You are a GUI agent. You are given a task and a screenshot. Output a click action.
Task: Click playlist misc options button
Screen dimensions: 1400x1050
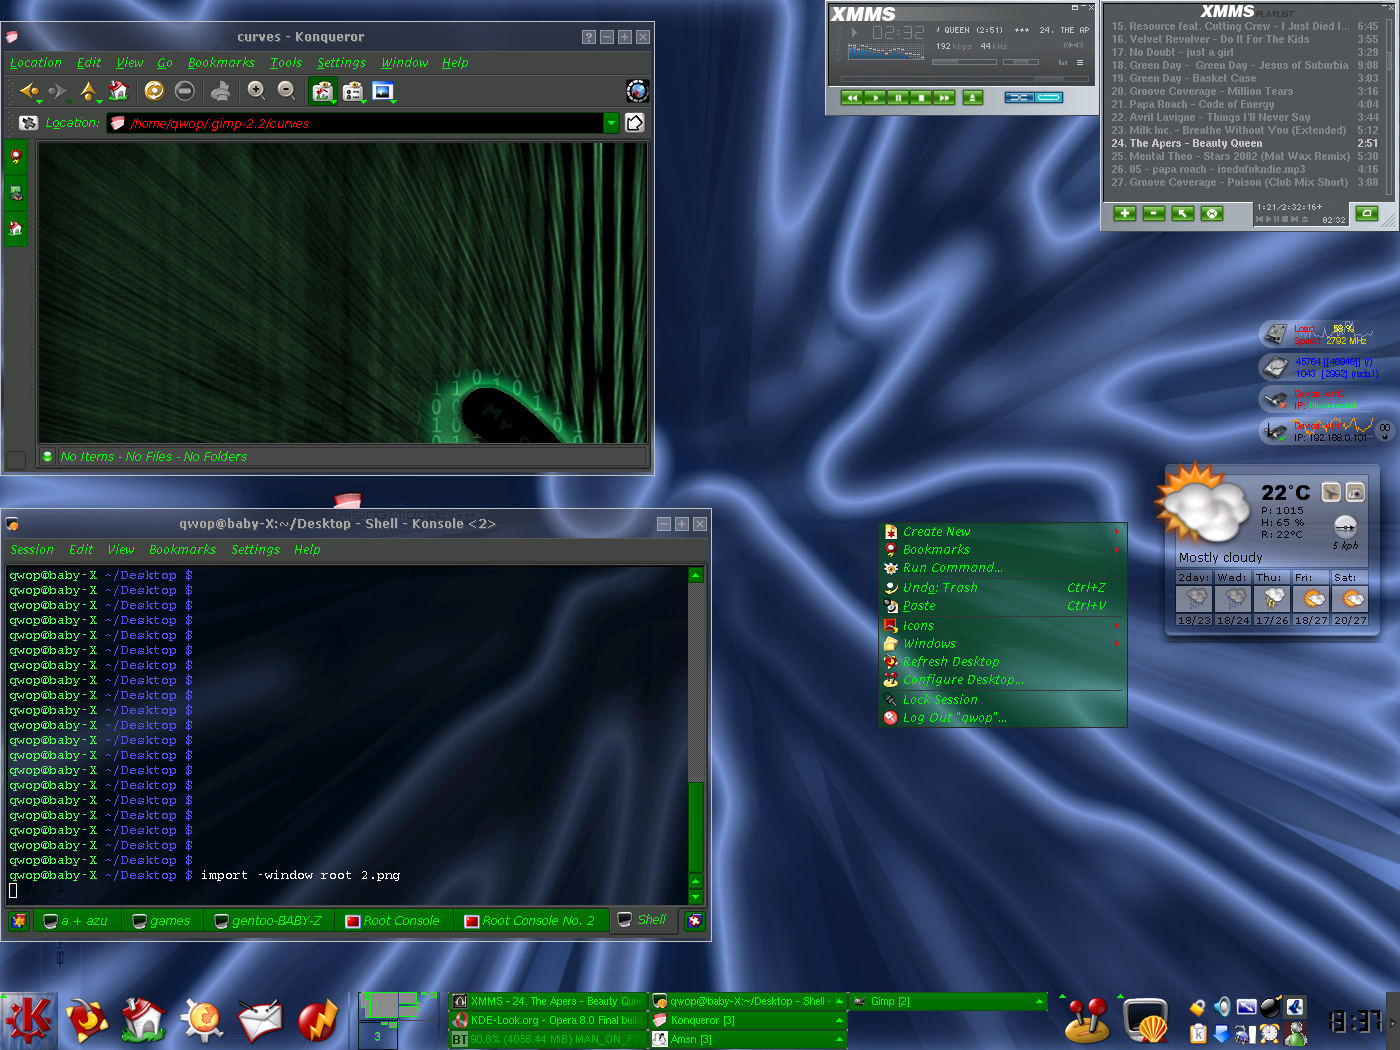pyautogui.click(x=1211, y=213)
